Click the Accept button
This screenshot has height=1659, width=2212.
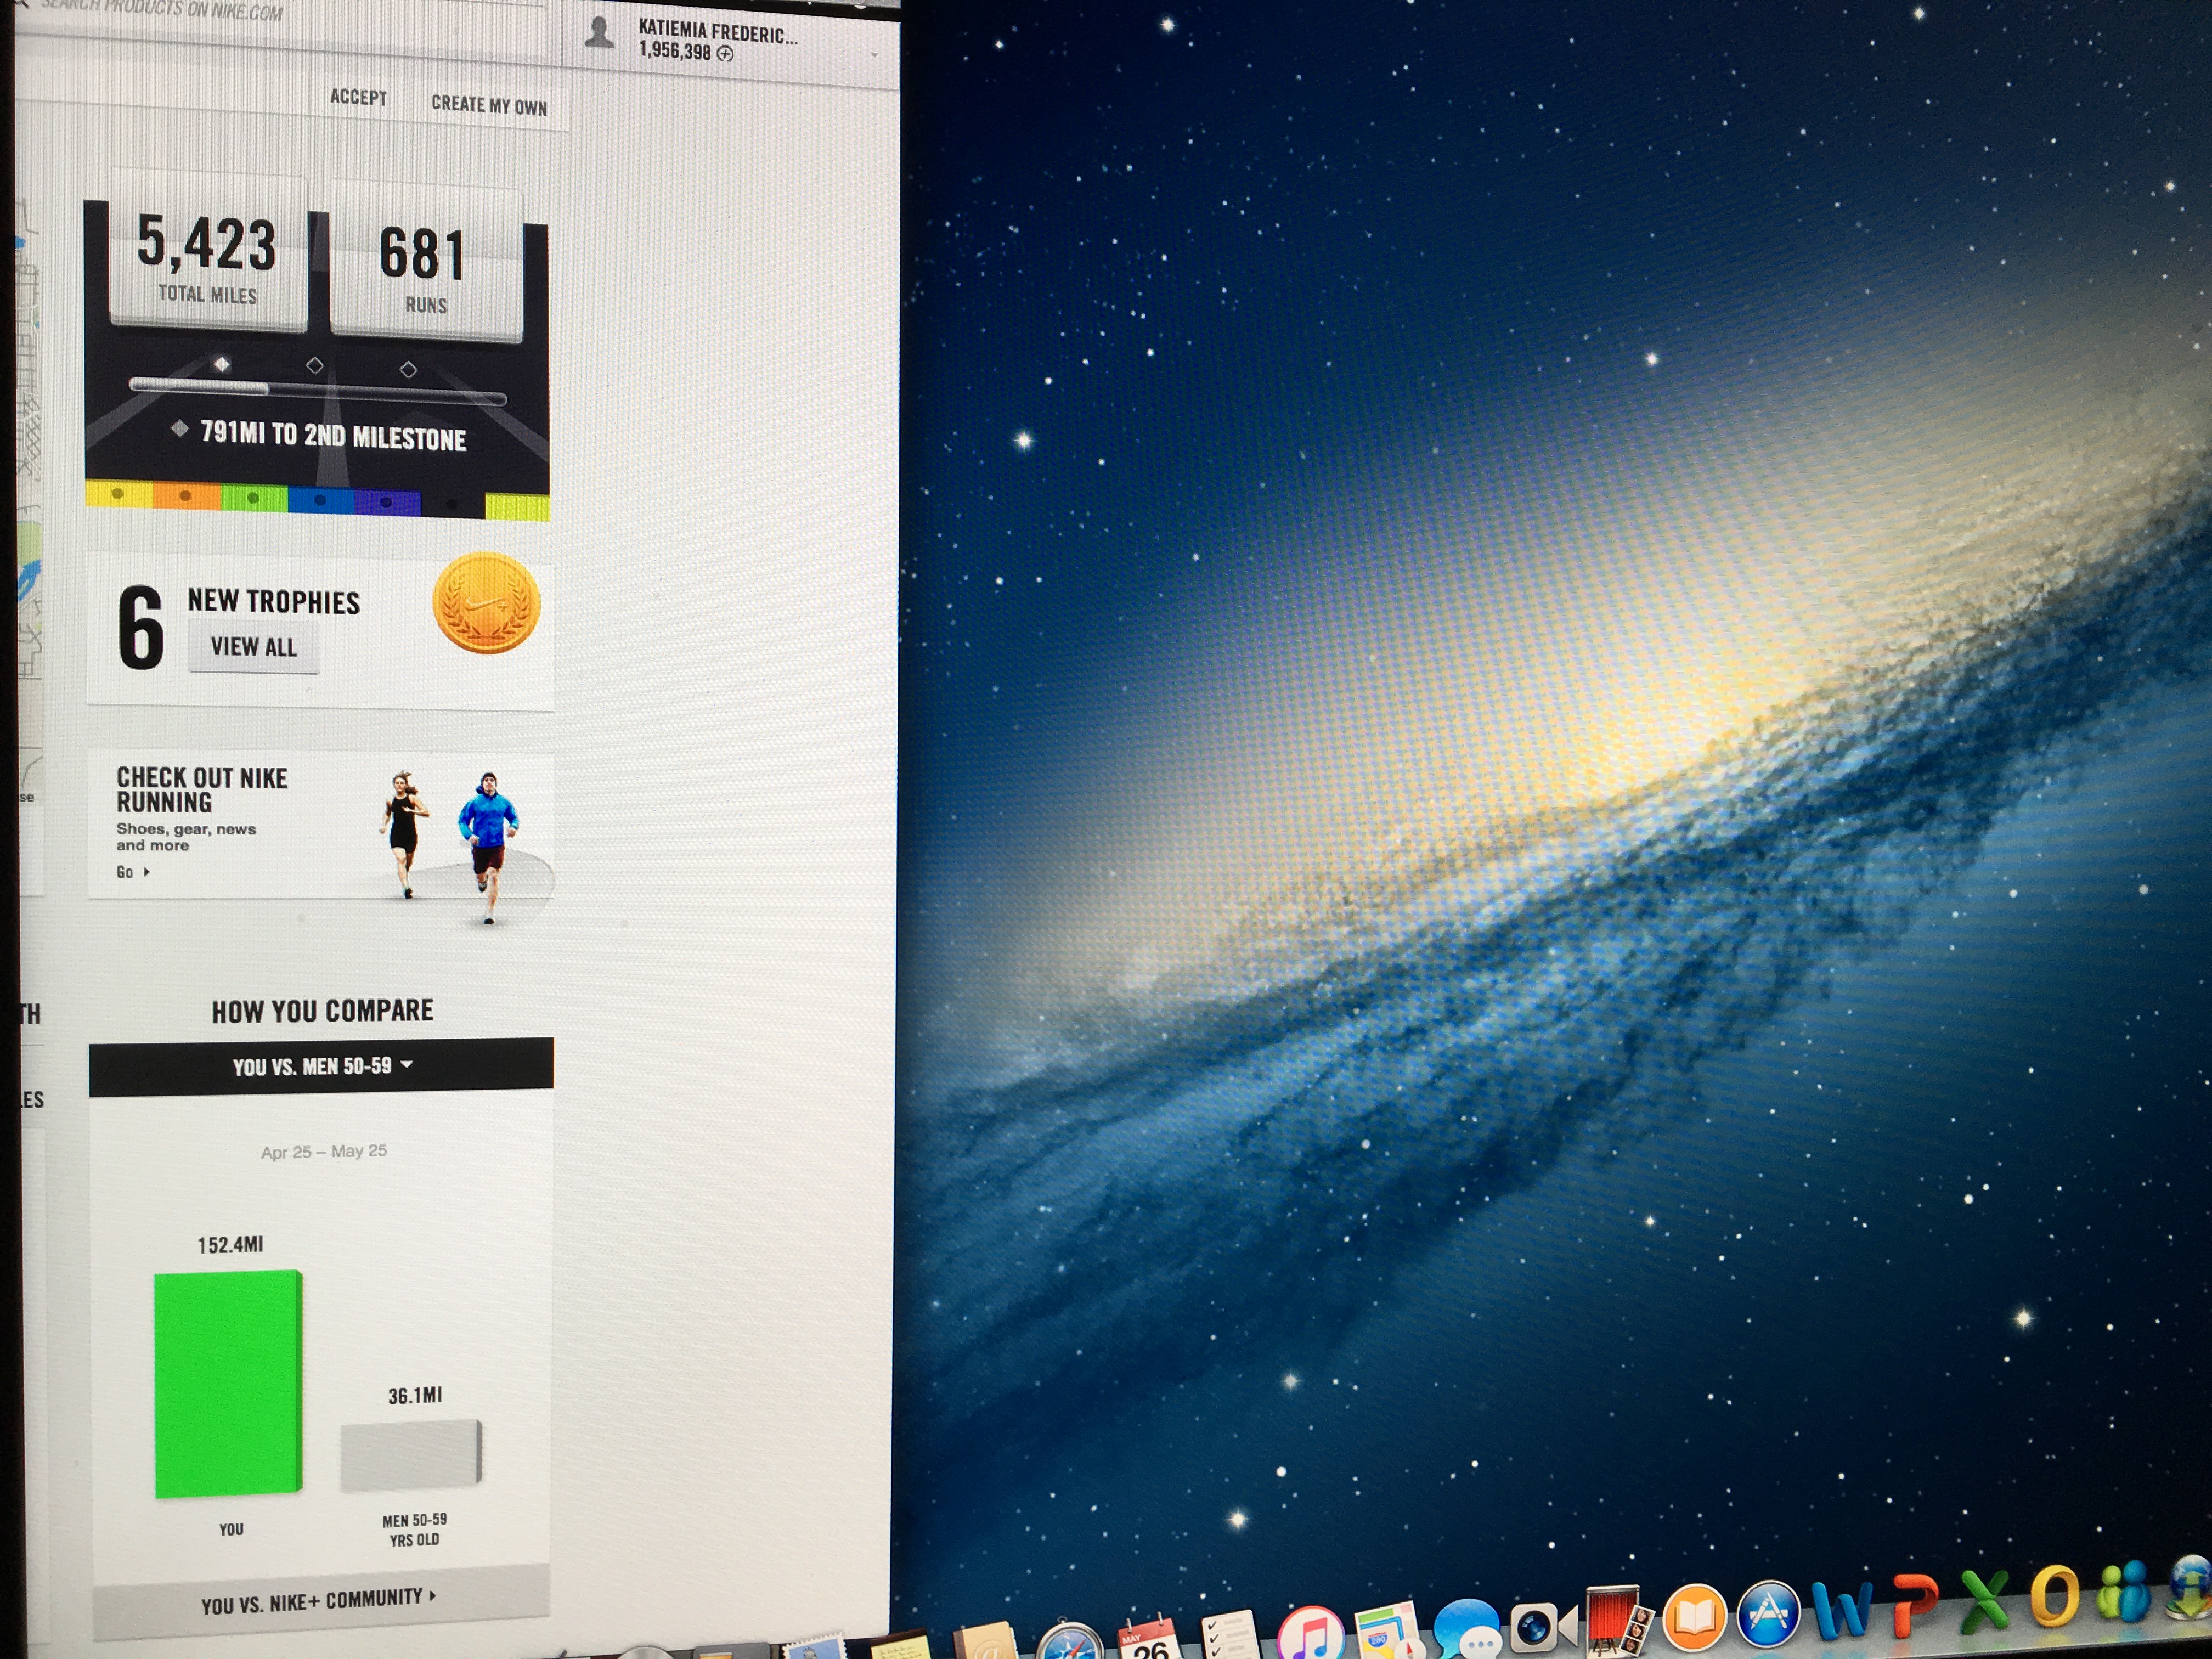coord(358,97)
